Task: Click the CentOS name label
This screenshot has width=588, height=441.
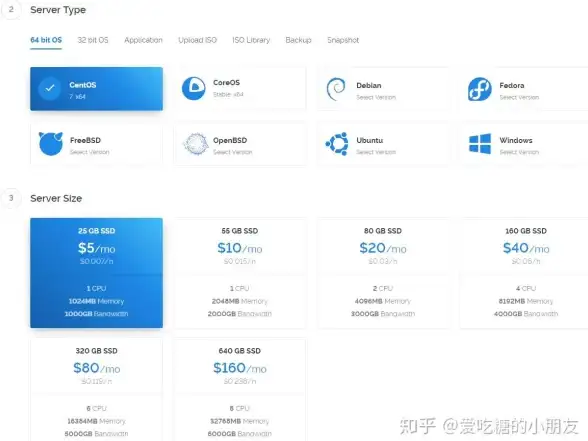Action: 82,85
